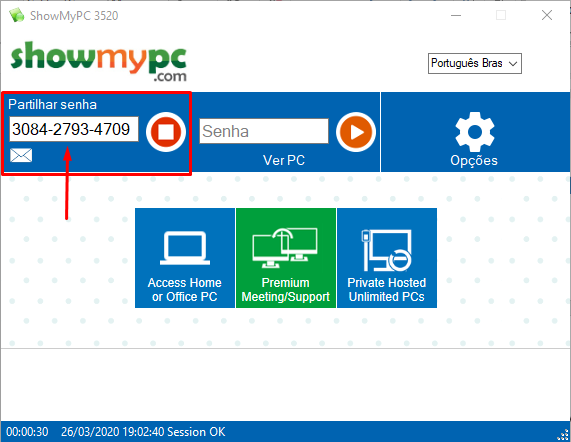Open the Português Bras language dropdown
This screenshot has width=571, height=442.
tap(475, 63)
